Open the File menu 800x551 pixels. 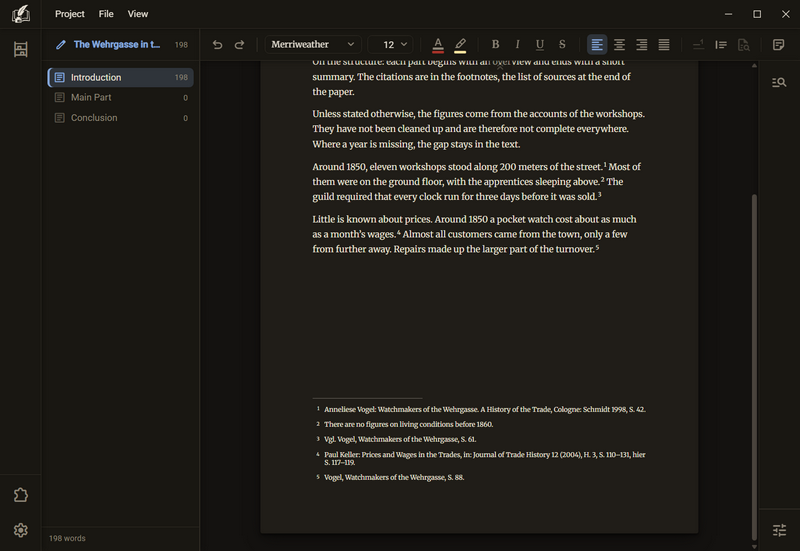(106, 14)
